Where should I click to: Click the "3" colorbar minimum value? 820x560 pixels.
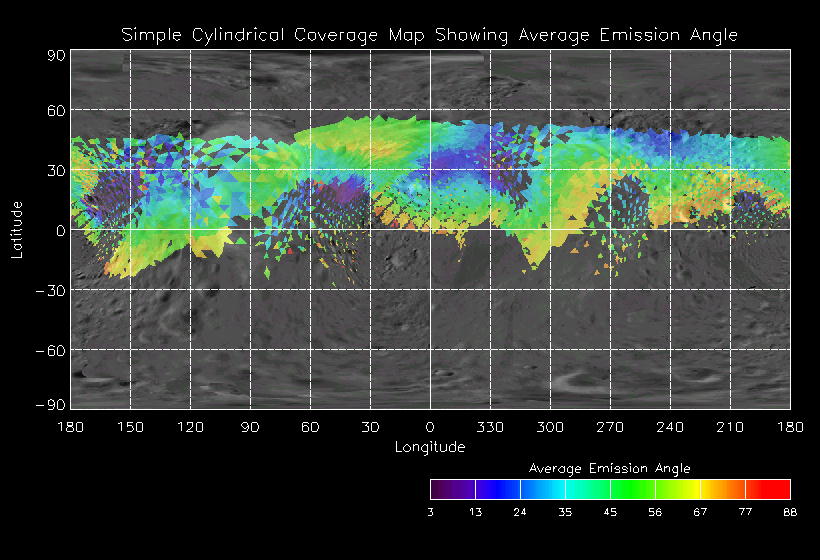coord(430,512)
